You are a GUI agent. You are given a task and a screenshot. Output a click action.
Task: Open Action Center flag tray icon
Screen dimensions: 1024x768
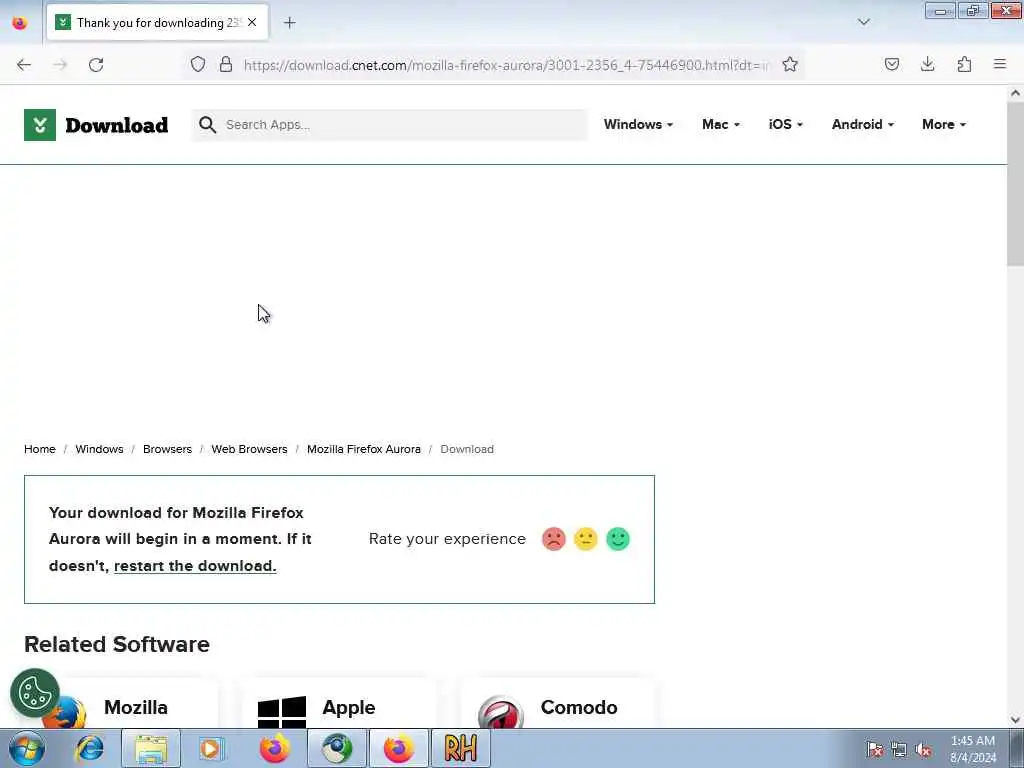[875, 750]
